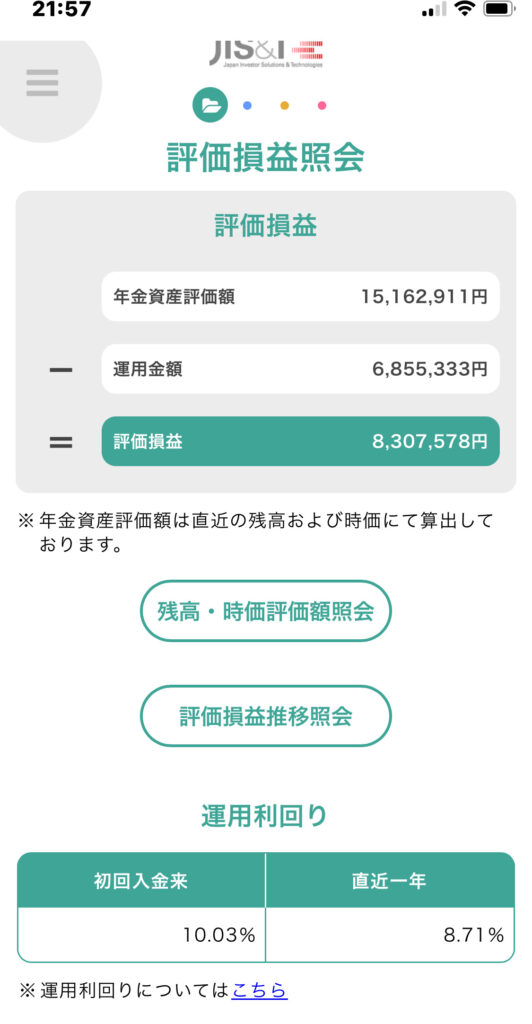Open 評価損益推移照会 button
Image resolution: width=532 pixels, height=1024 pixels.
(266, 716)
